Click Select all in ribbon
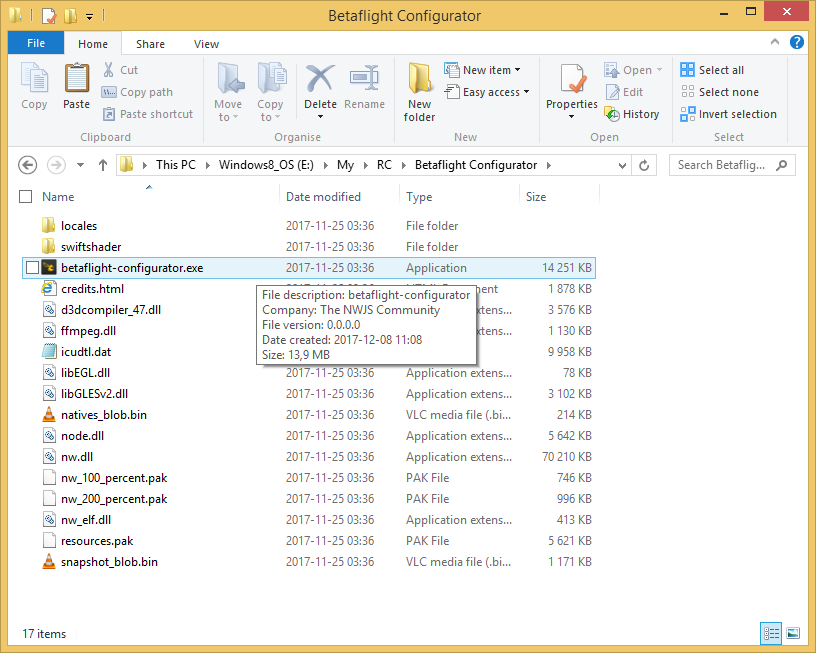This screenshot has width=816, height=653. [712, 70]
